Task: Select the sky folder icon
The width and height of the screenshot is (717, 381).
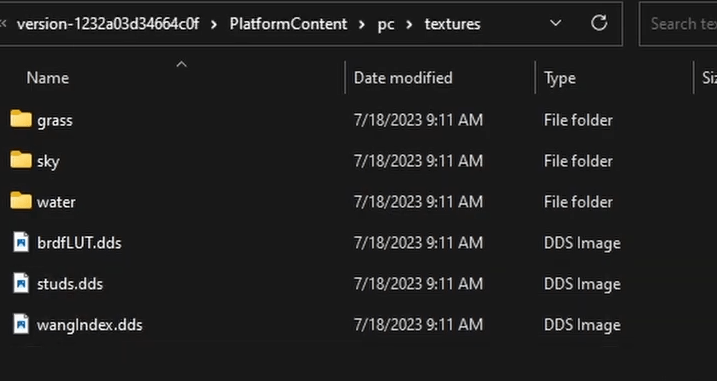Action: [x=21, y=160]
